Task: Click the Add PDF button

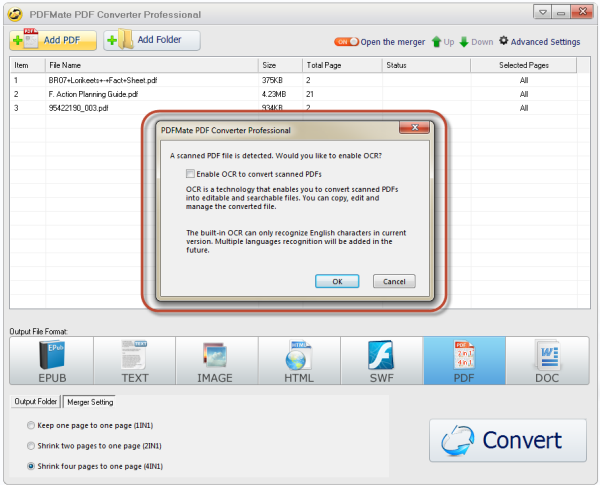Action: pyautogui.click(x=53, y=40)
